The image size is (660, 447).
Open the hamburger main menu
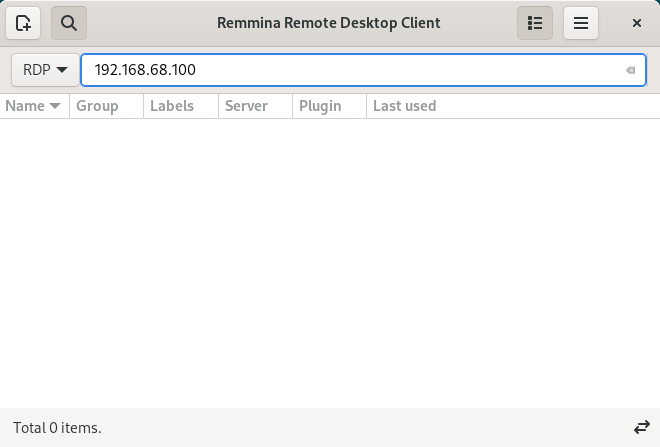581,22
